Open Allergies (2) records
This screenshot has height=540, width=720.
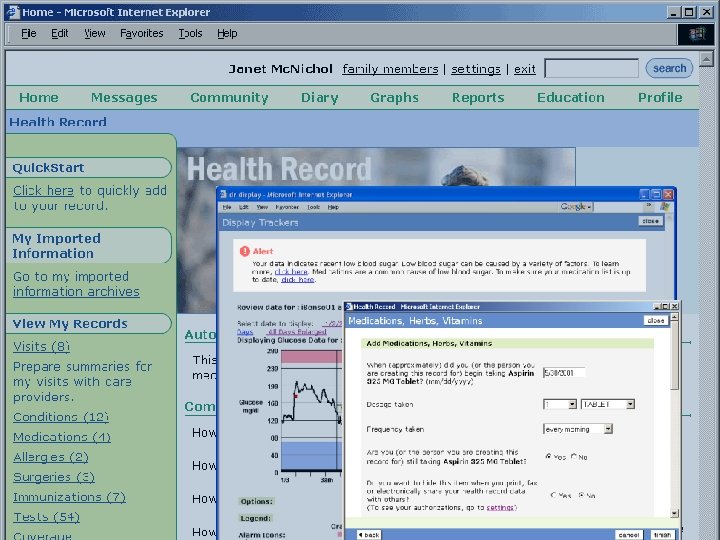coord(51,457)
